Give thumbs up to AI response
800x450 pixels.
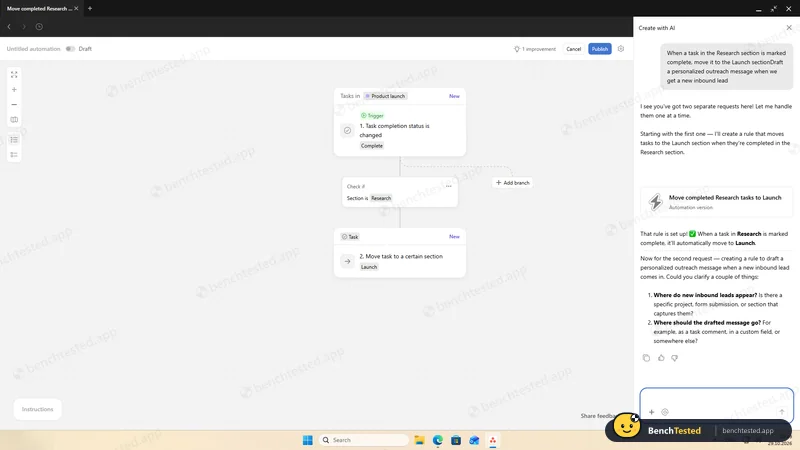click(x=661, y=358)
